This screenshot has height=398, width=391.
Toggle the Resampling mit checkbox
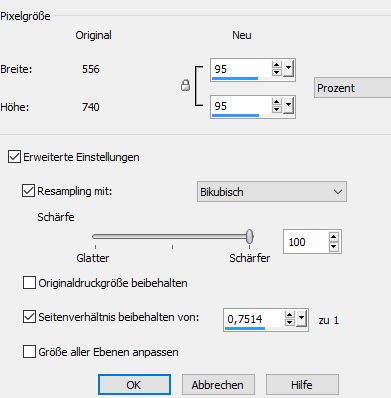[28, 191]
